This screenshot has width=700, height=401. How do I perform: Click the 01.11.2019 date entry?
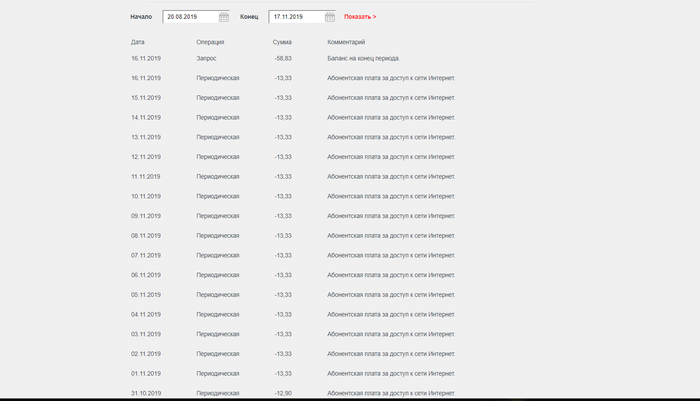coord(146,373)
